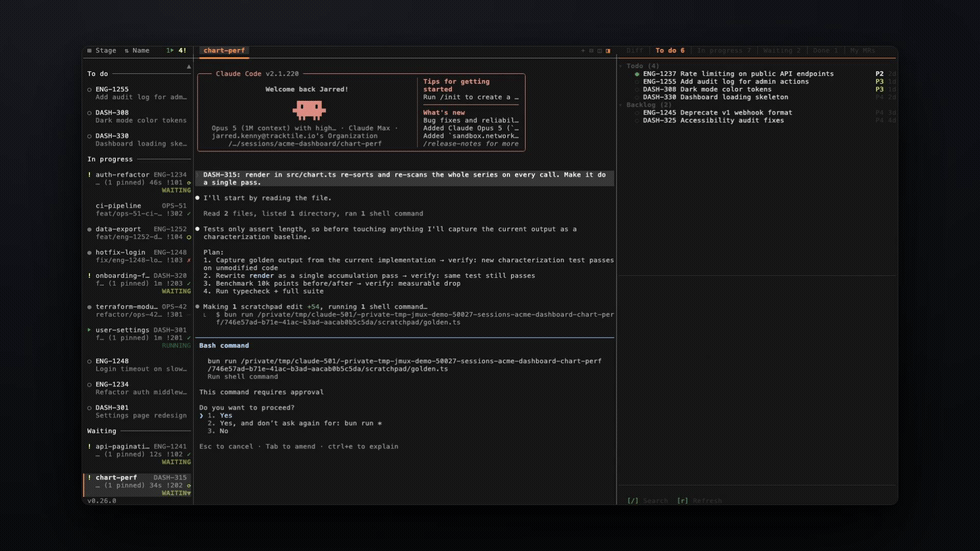The image size is (980, 551).
Task: Click the status dot beside data-export session
Action: [x=89, y=229]
